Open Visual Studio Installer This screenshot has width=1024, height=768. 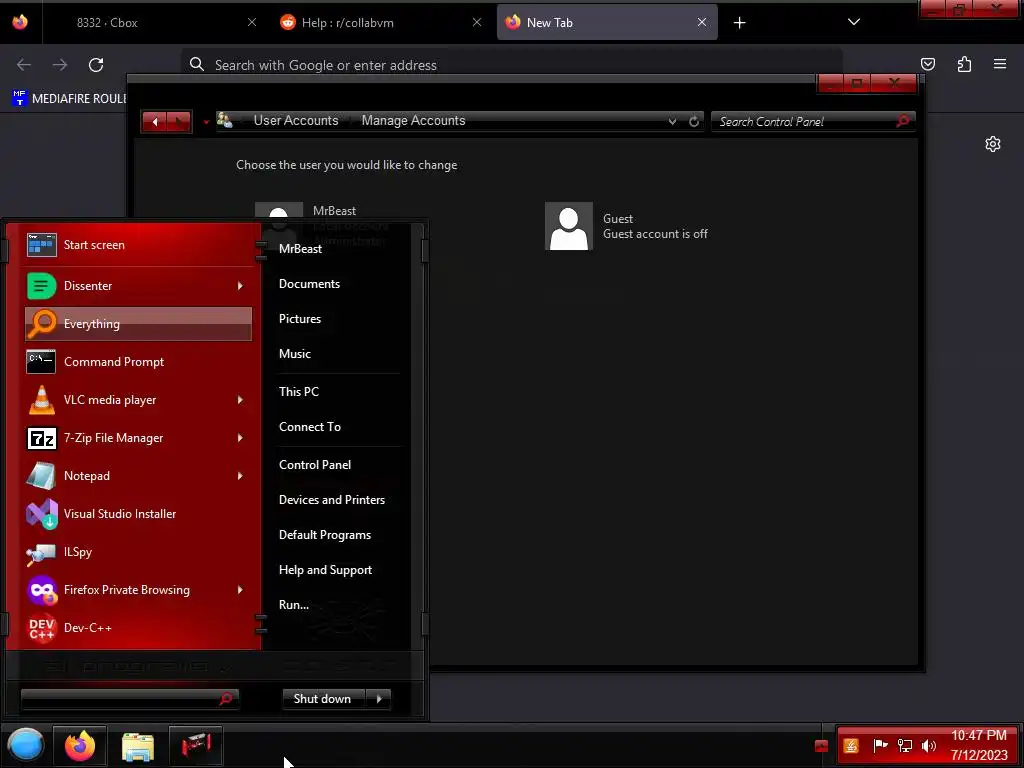(x=138, y=514)
